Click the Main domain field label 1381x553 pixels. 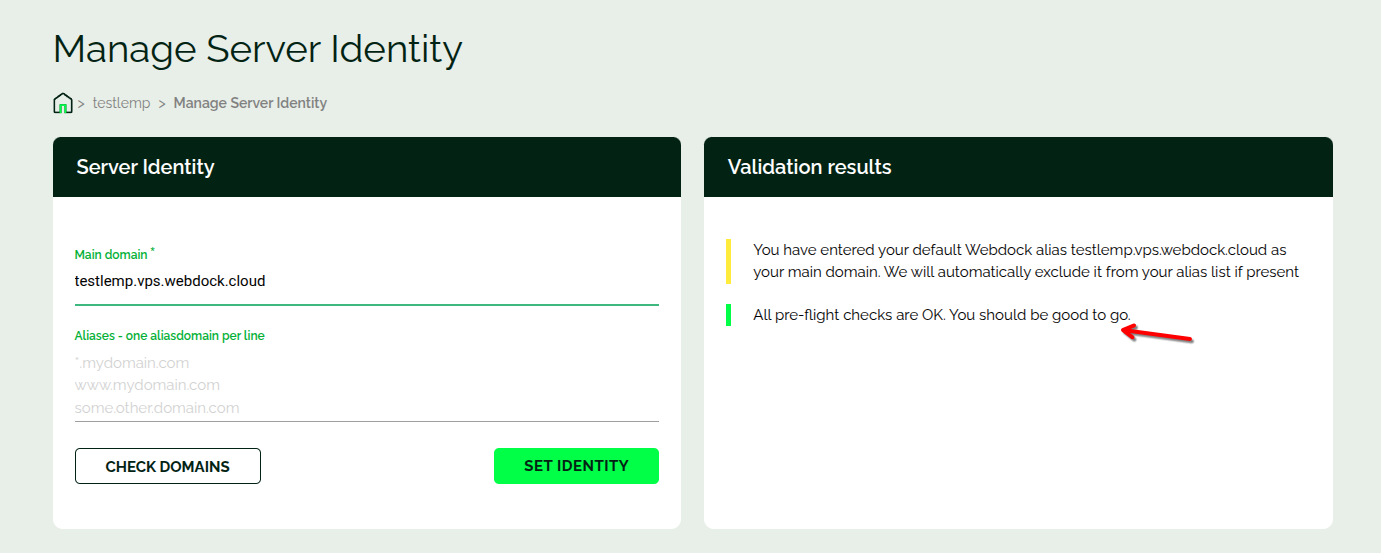tap(111, 255)
